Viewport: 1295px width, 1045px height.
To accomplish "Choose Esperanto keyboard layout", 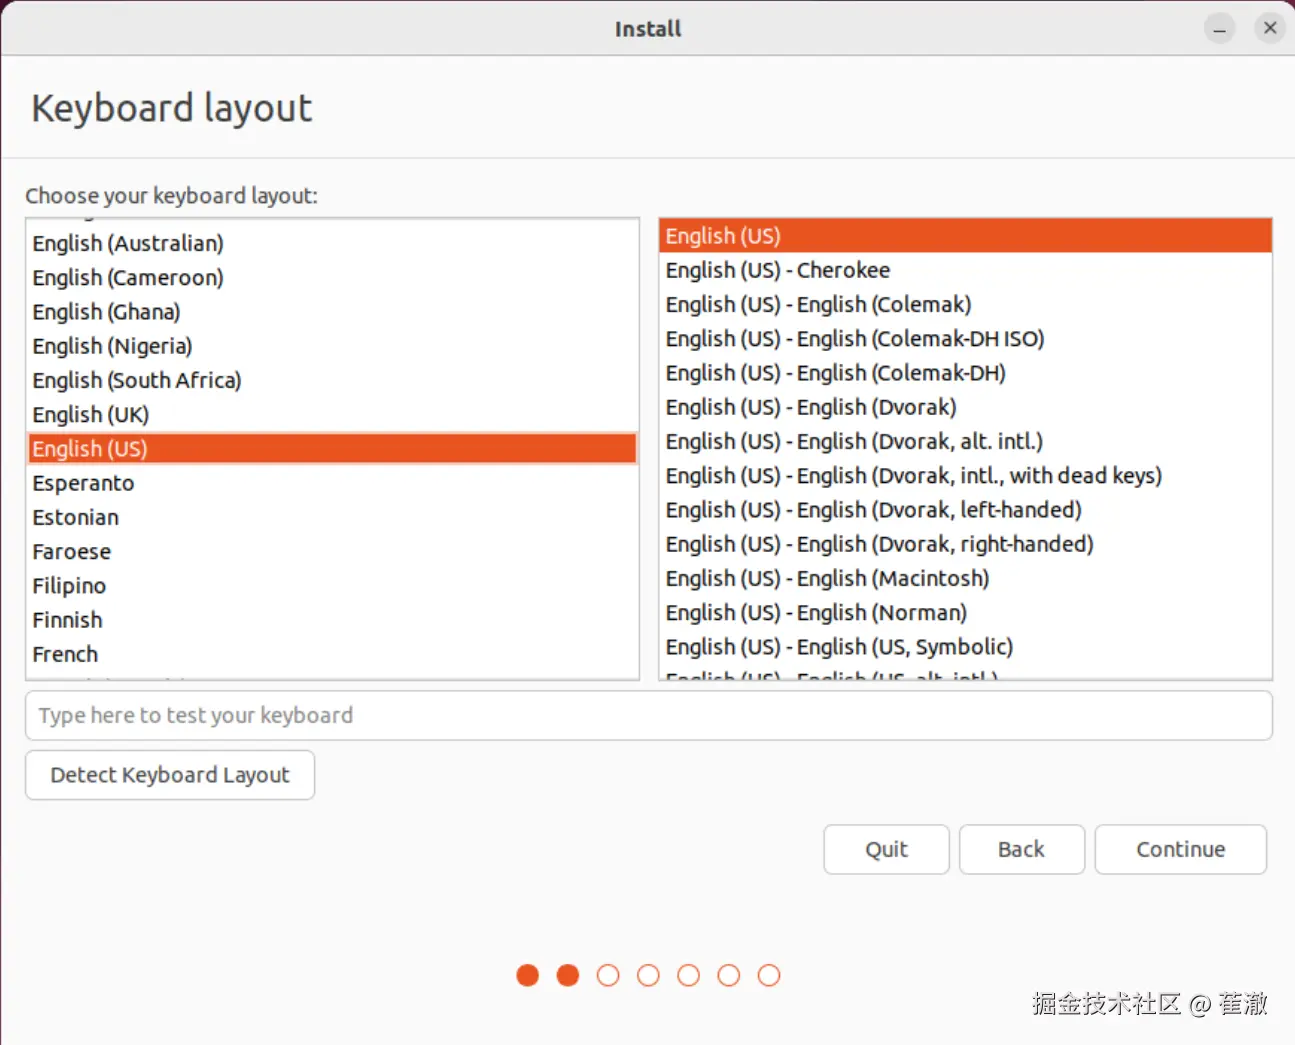I will (x=332, y=483).
